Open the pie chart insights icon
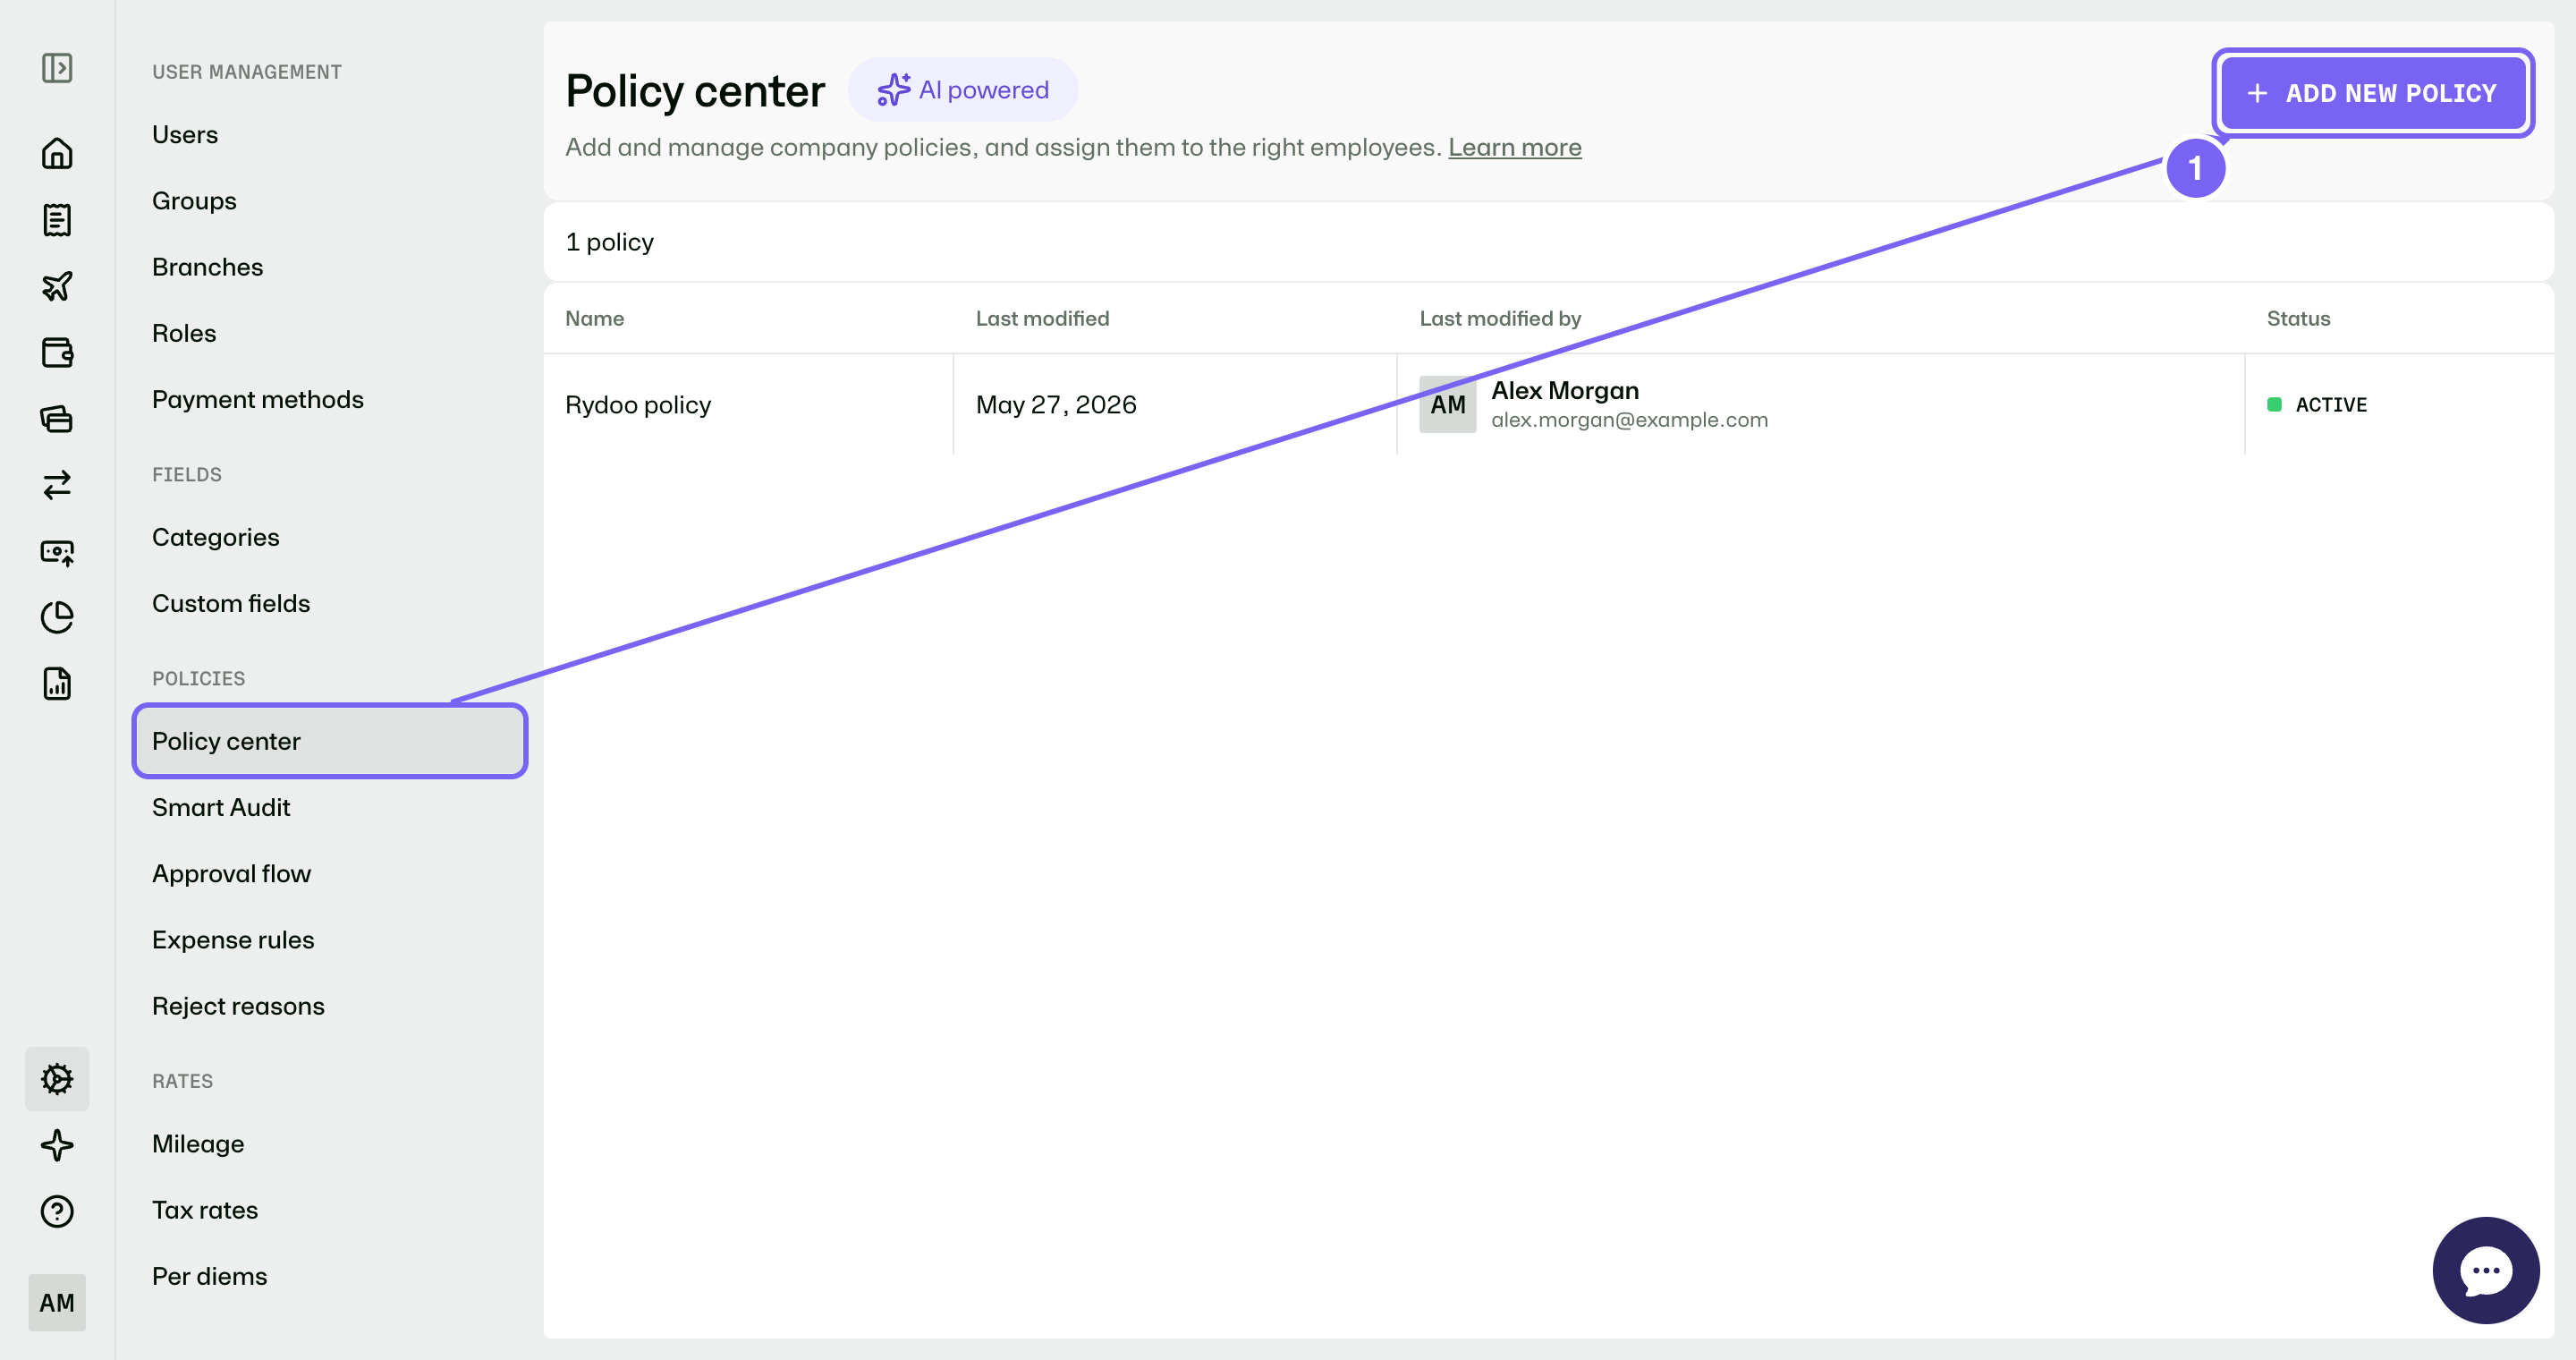This screenshot has width=2576, height=1360. point(57,617)
